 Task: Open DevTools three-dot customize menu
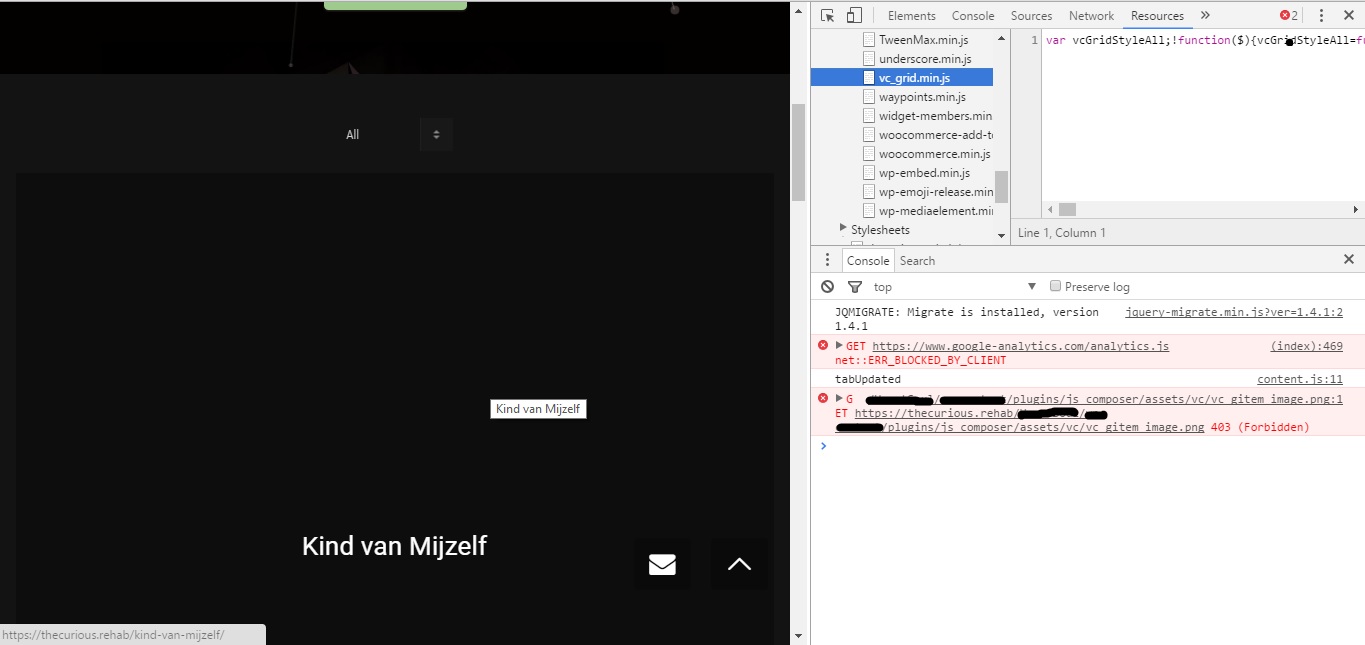[x=1321, y=15]
